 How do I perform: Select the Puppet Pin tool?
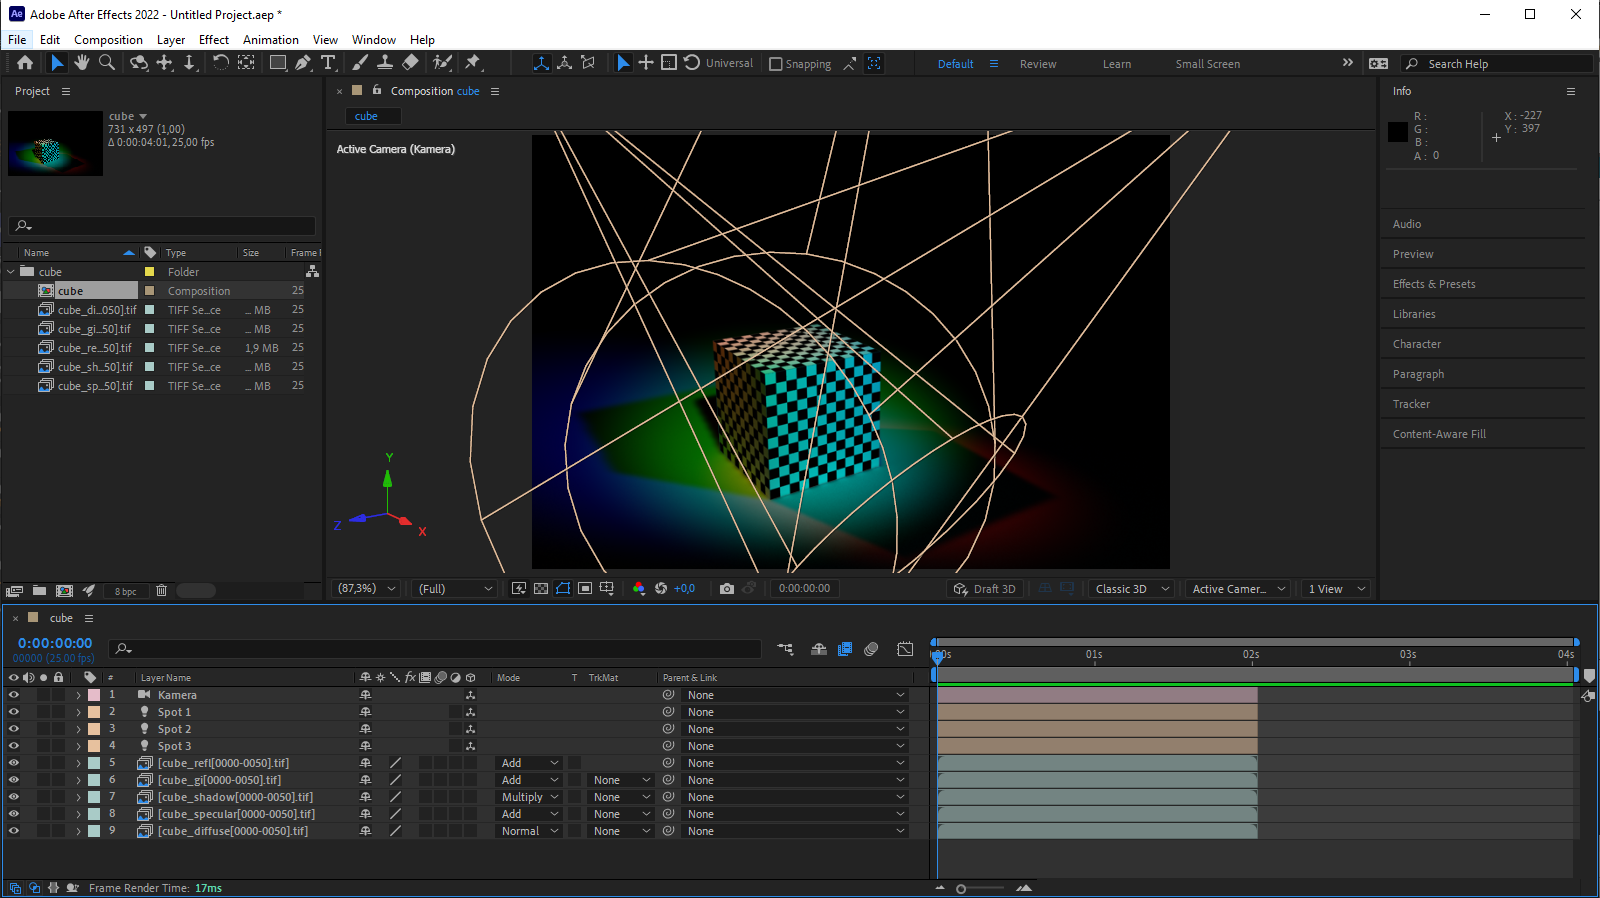pyautogui.click(x=473, y=63)
